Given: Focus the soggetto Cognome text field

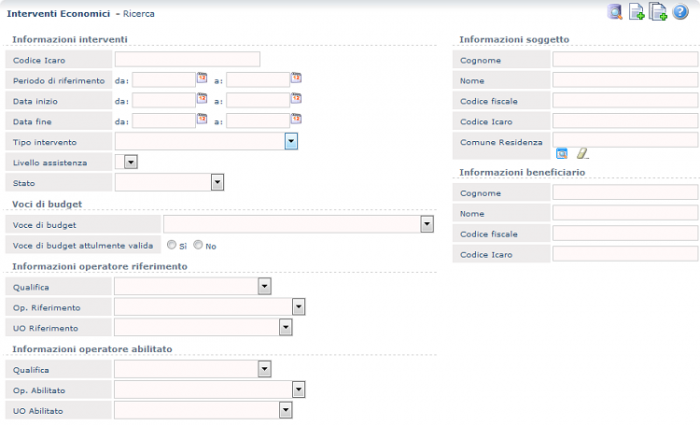Looking at the screenshot, I should (625, 60).
